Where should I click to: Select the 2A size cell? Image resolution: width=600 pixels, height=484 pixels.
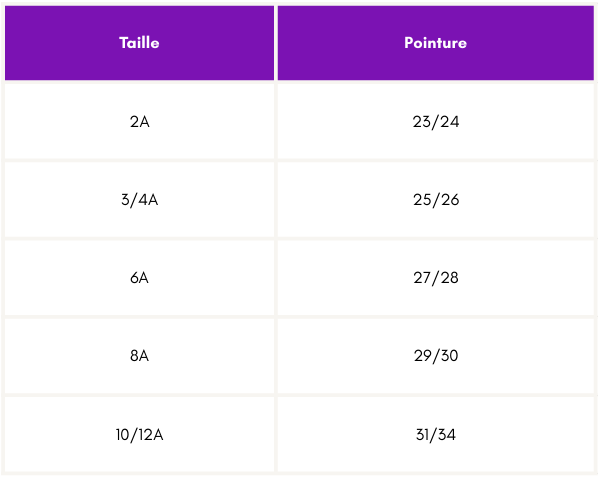139,122
